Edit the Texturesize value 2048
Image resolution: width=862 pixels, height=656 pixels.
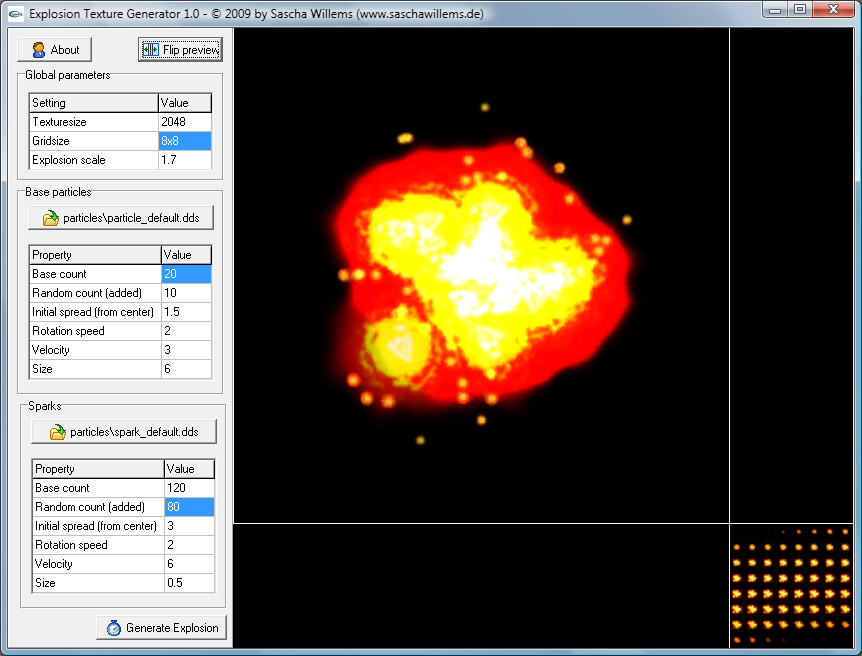(x=185, y=122)
